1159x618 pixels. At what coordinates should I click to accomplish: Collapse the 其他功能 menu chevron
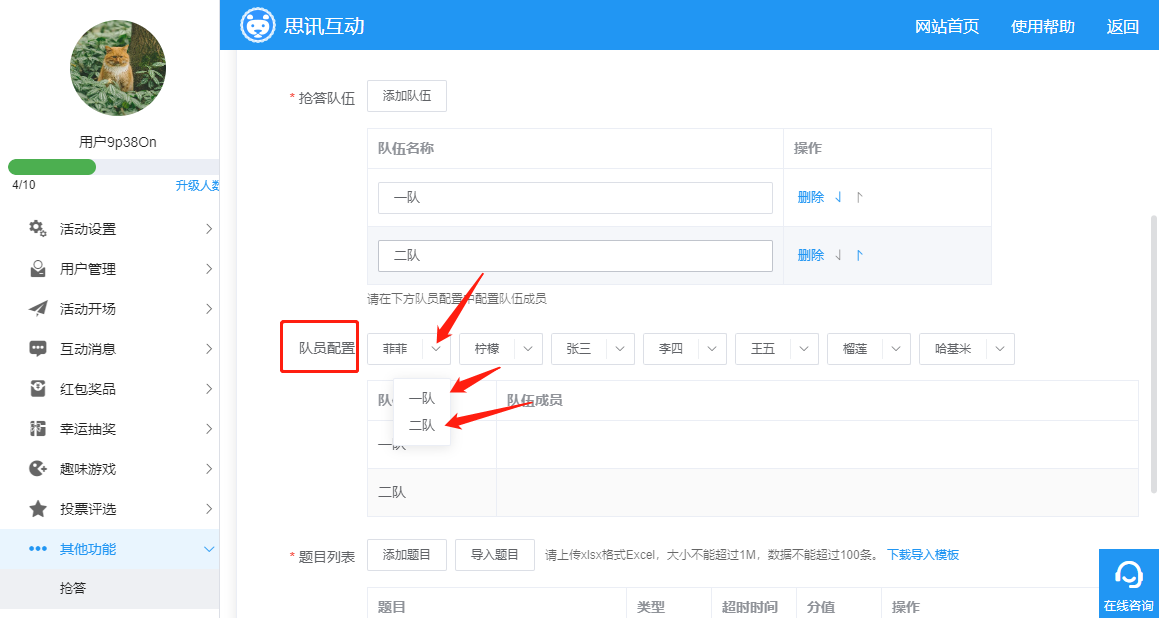point(209,549)
